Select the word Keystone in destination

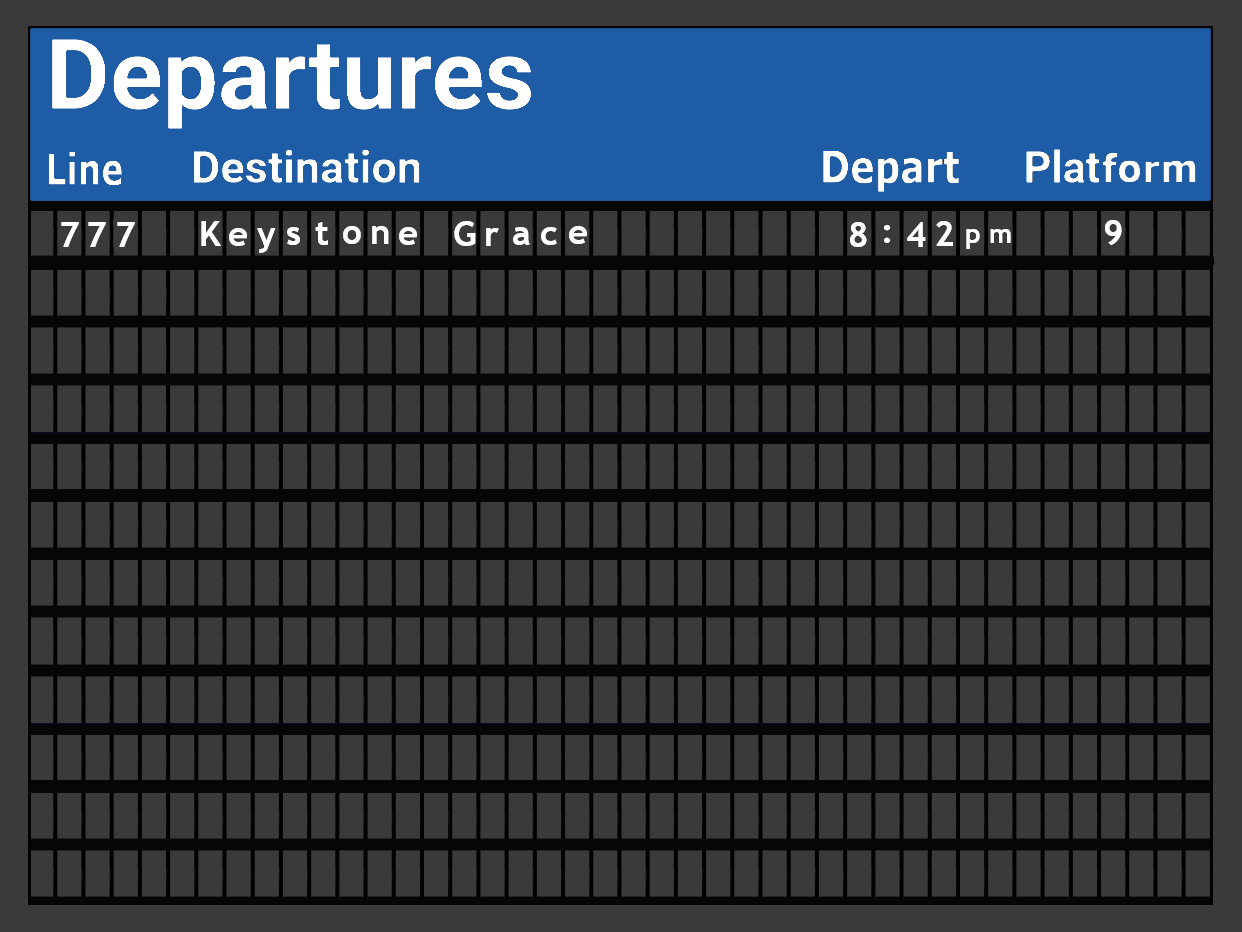pos(309,235)
